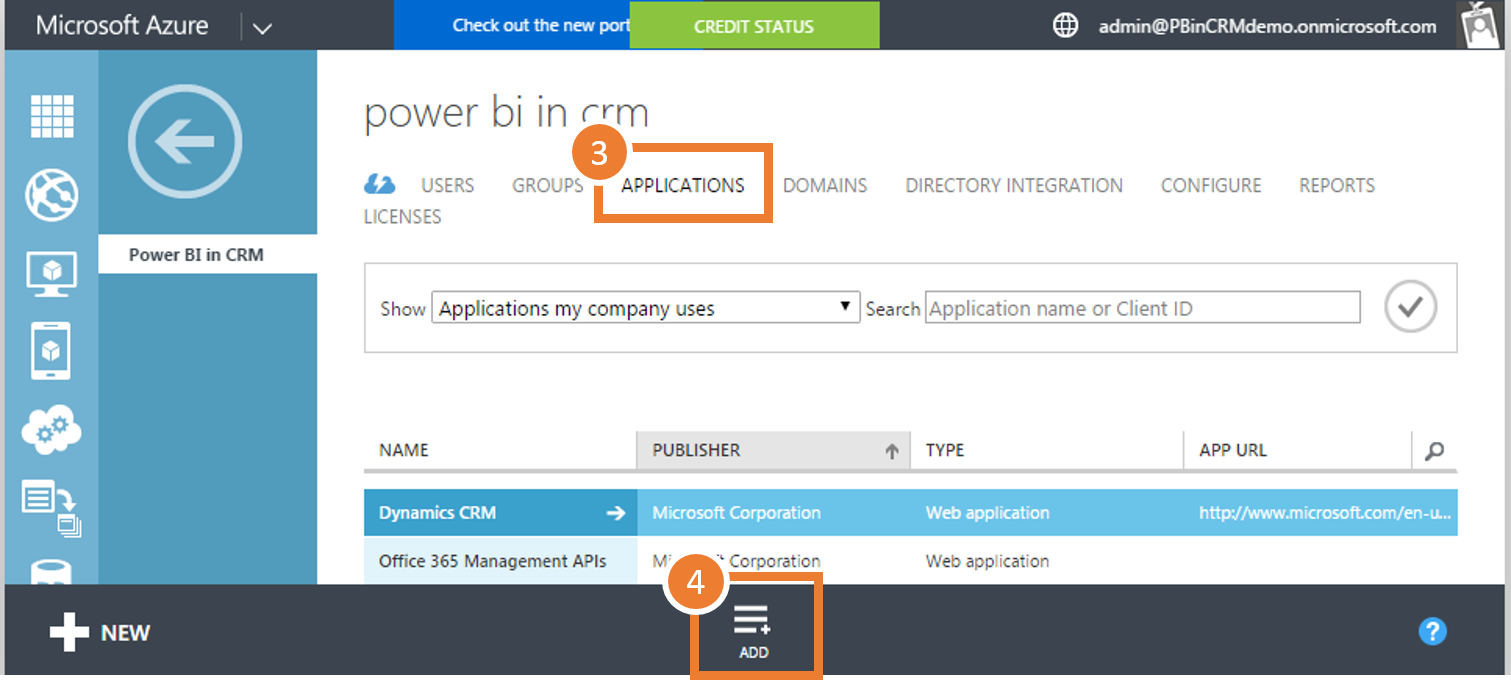Screen dimensions: 1511x680
Task: Click the Application name or Client ID search field
Action: click(x=1143, y=308)
